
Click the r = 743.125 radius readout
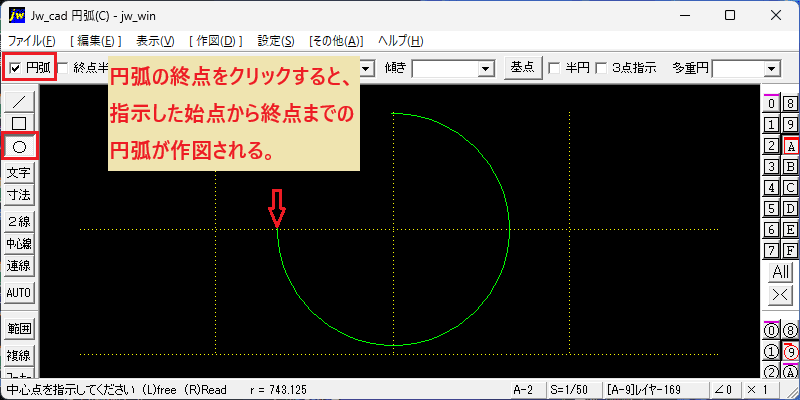tap(279, 390)
